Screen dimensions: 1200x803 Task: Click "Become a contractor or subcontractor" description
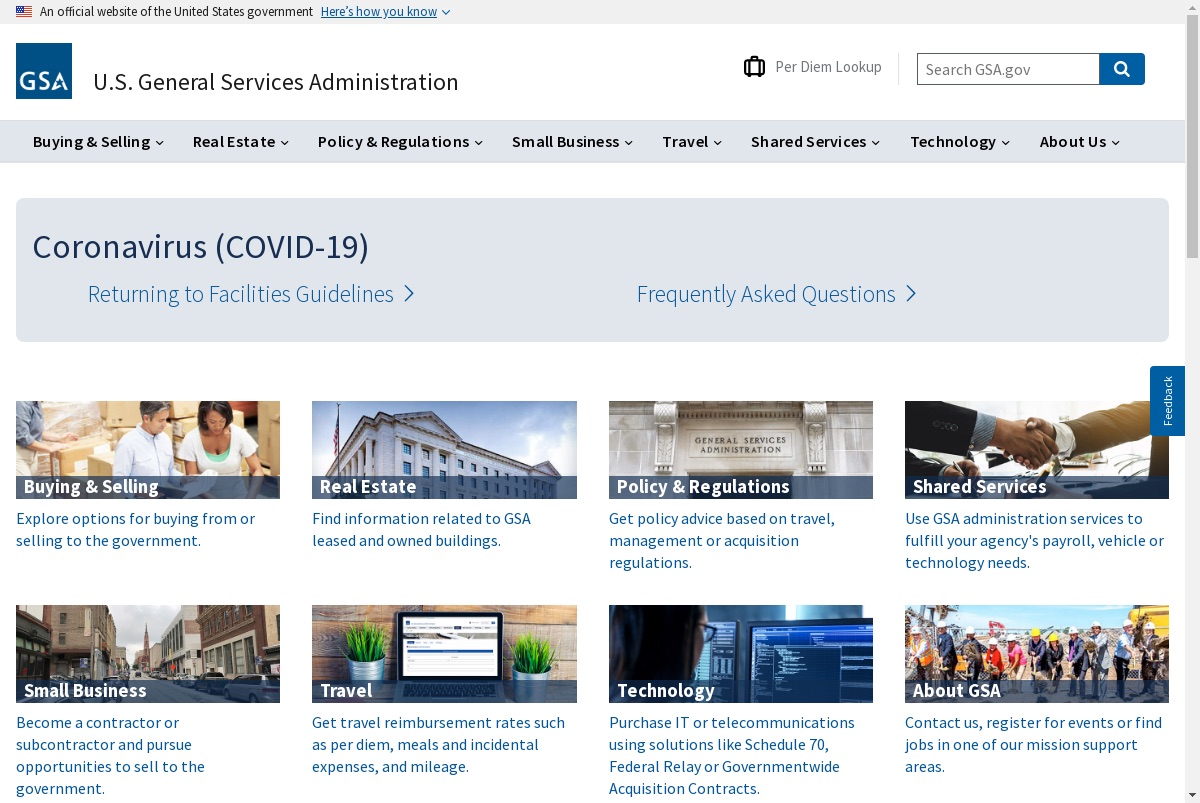[111, 755]
